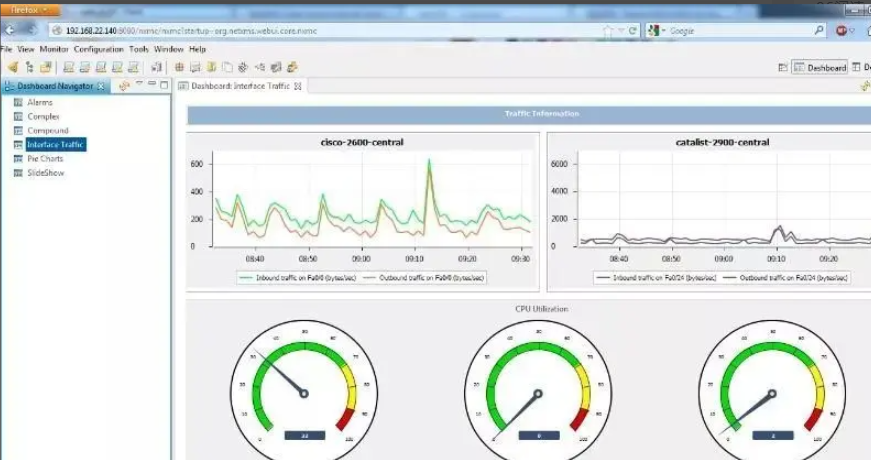Open the dropdown beside the Adblock icon
The image size is (871, 460).
tap(852, 32)
